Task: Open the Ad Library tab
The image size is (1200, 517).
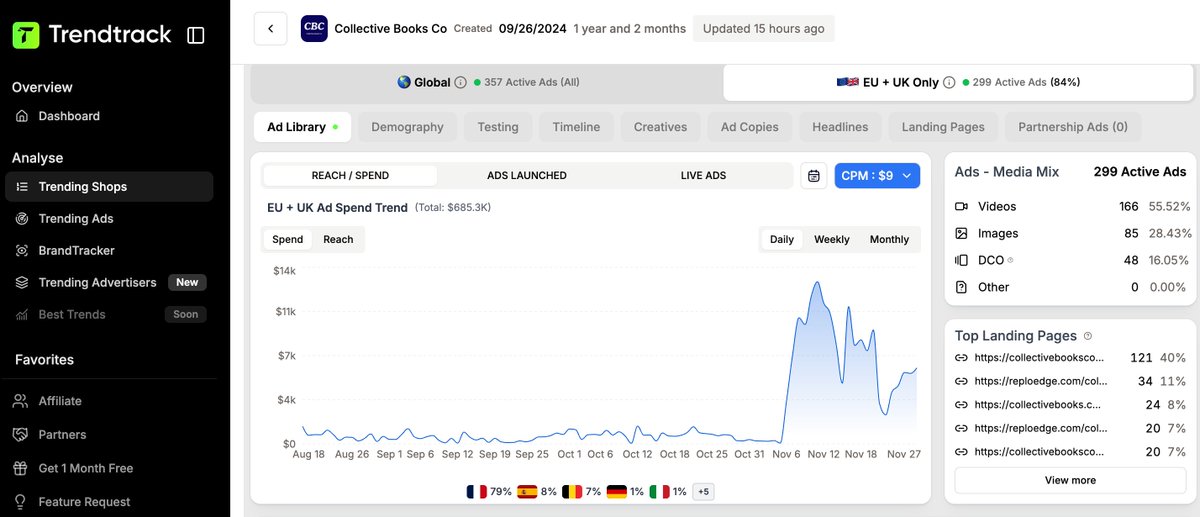Action: coord(302,127)
